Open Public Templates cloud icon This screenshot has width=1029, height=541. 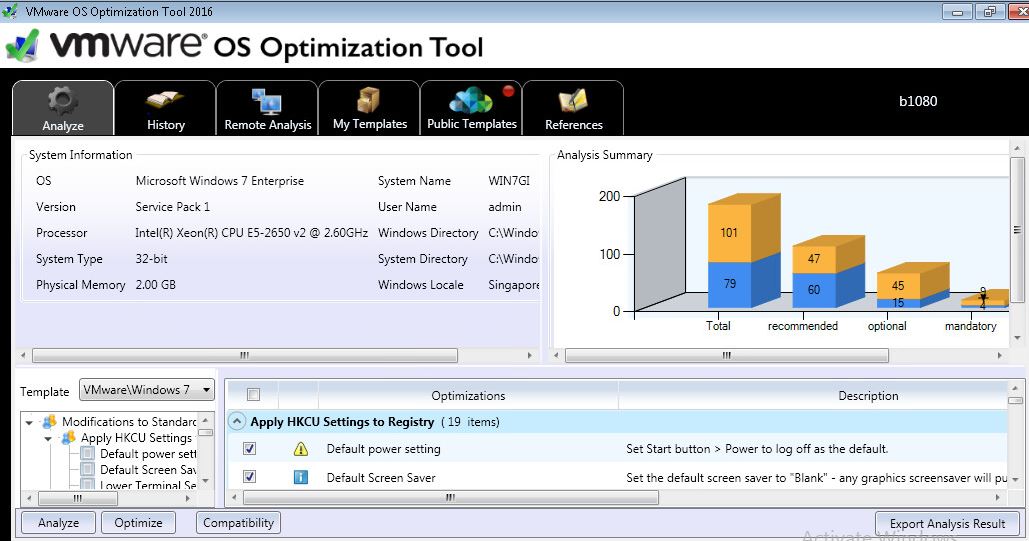[471, 101]
